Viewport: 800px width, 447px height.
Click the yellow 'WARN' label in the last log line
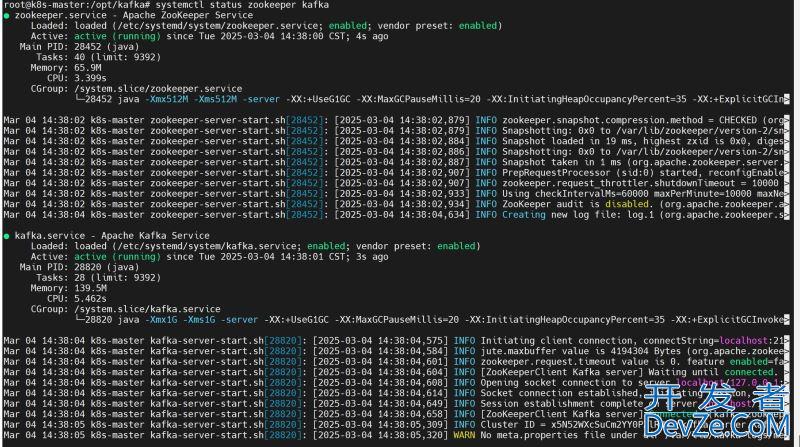click(464, 435)
